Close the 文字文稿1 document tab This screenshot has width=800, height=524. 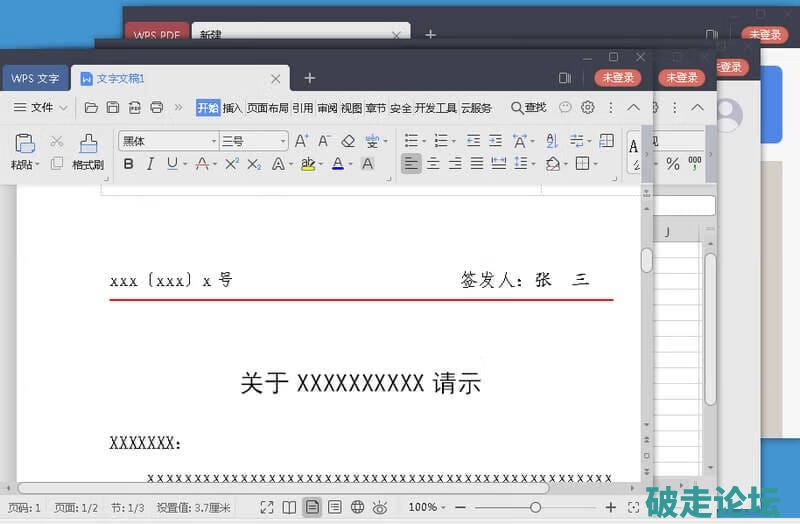(276, 79)
